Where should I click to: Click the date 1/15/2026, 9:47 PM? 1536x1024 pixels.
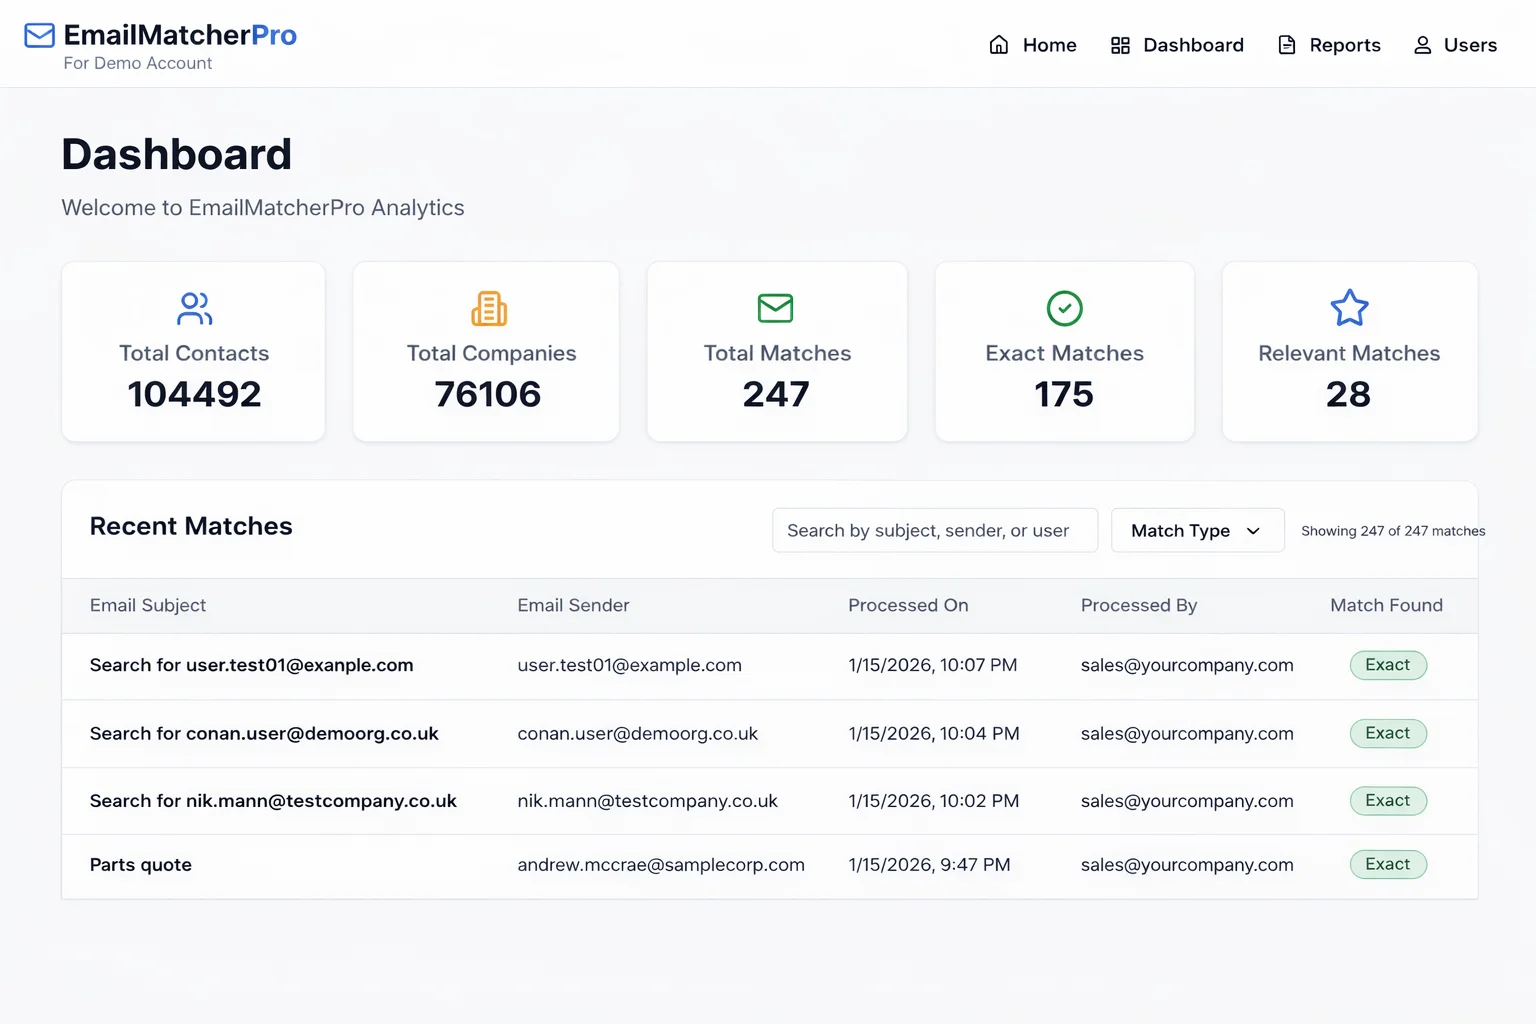pyautogui.click(x=929, y=865)
